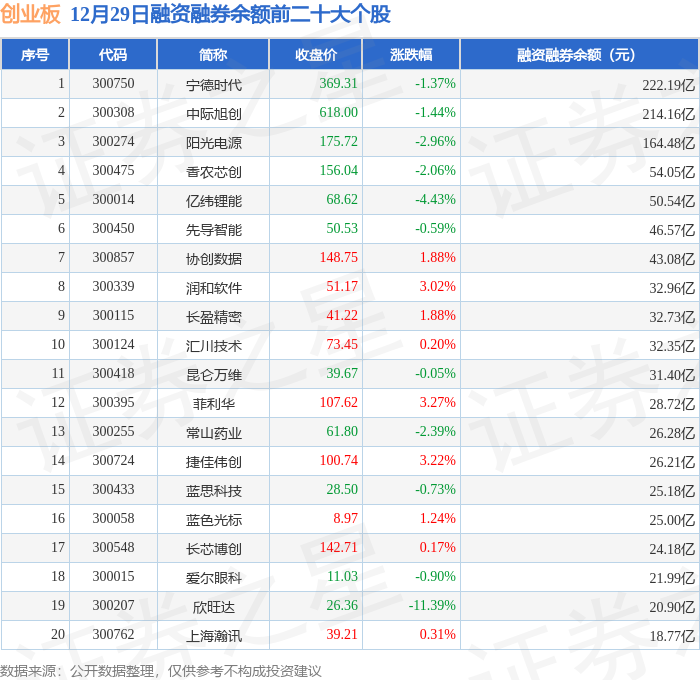This screenshot has height=680, width=700.
Task: Click closing price 107.62
Action: pos(338,403)
